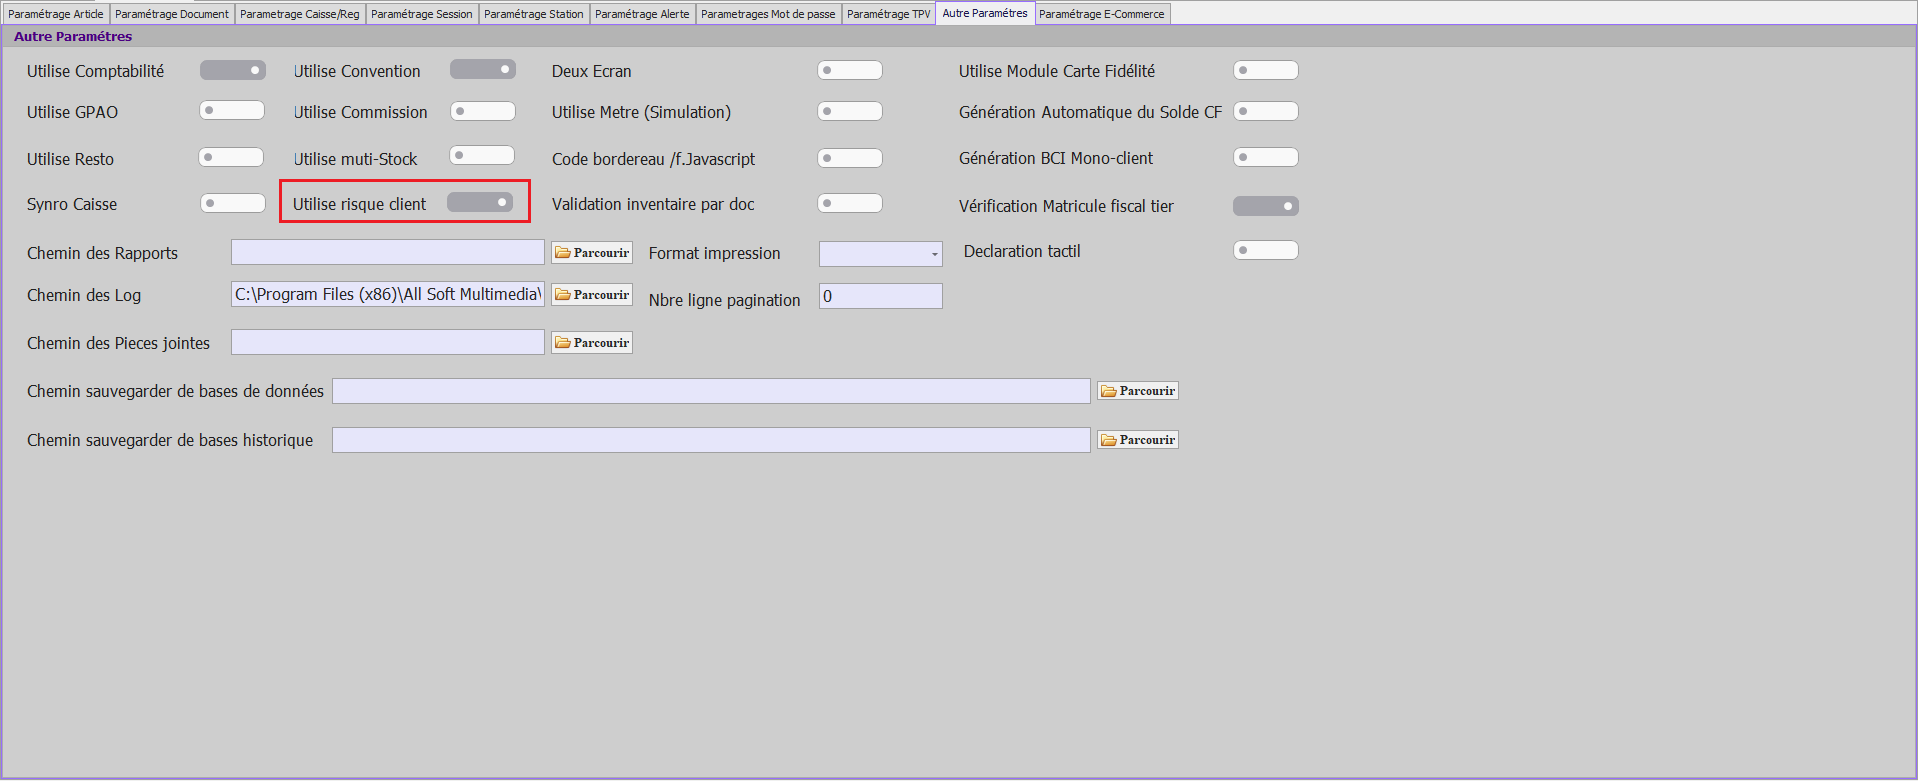Go to Paramétrage TPV tab
The image size is (1918, 781).
click(889, 14)
